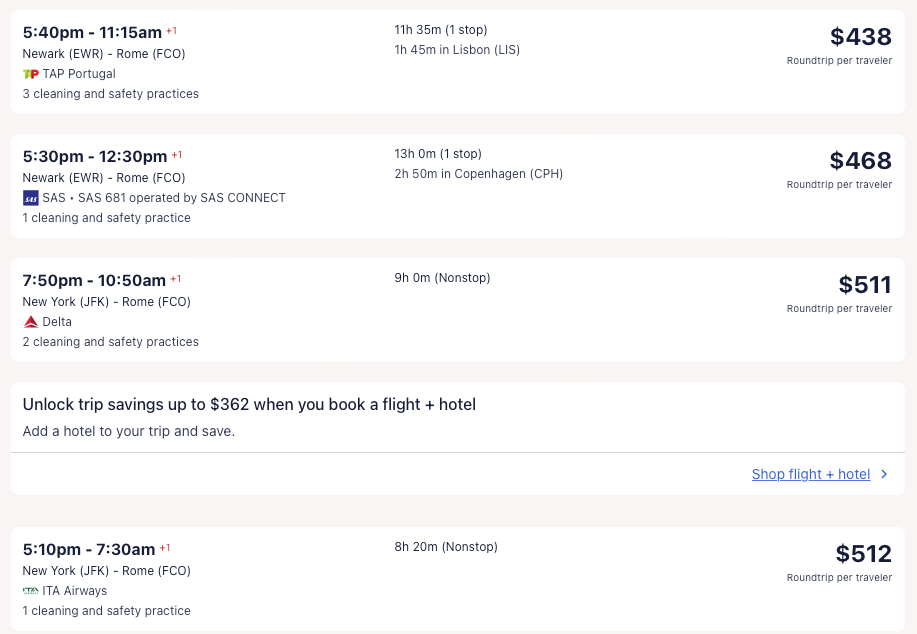Click the 7:50pm - 10:50am flight time
Image resolution: width=917 pixels, height=634 pixels.
(x=94, y=280)
